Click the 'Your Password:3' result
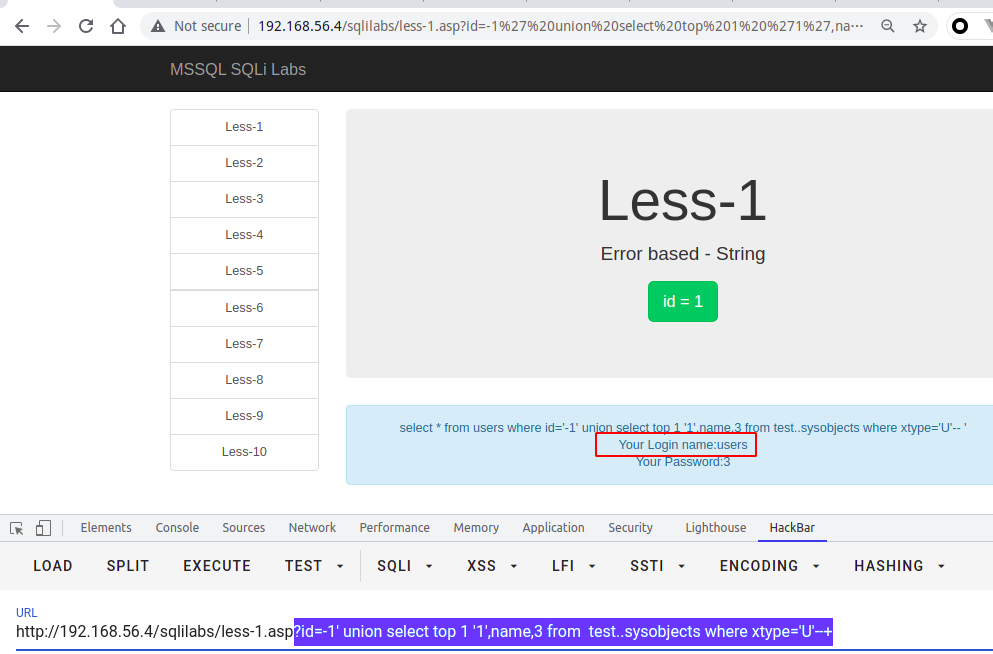This screenshot has width=993, height=654. coord(683,462)
